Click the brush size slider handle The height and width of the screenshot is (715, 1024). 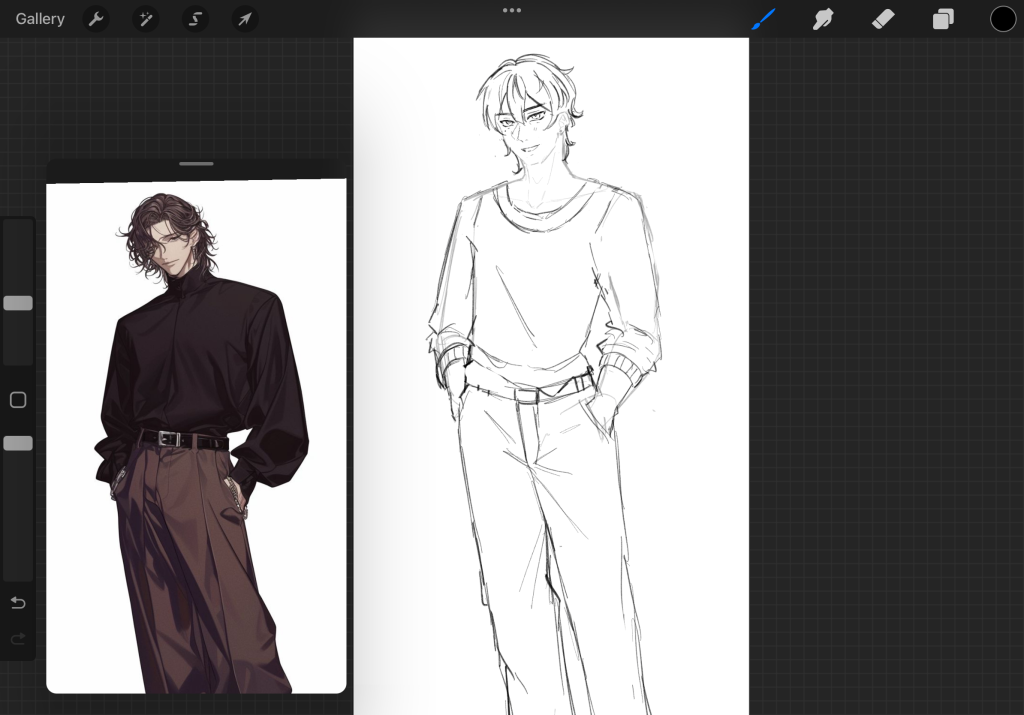coord(18,303)
